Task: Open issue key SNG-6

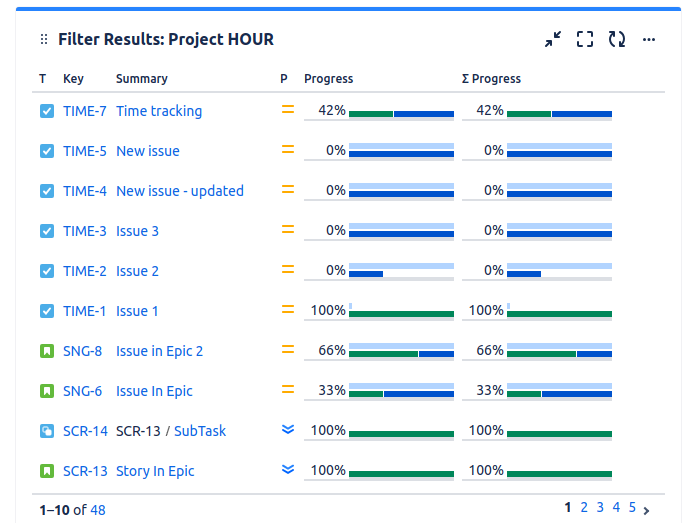Action: [x=82, y=391]
